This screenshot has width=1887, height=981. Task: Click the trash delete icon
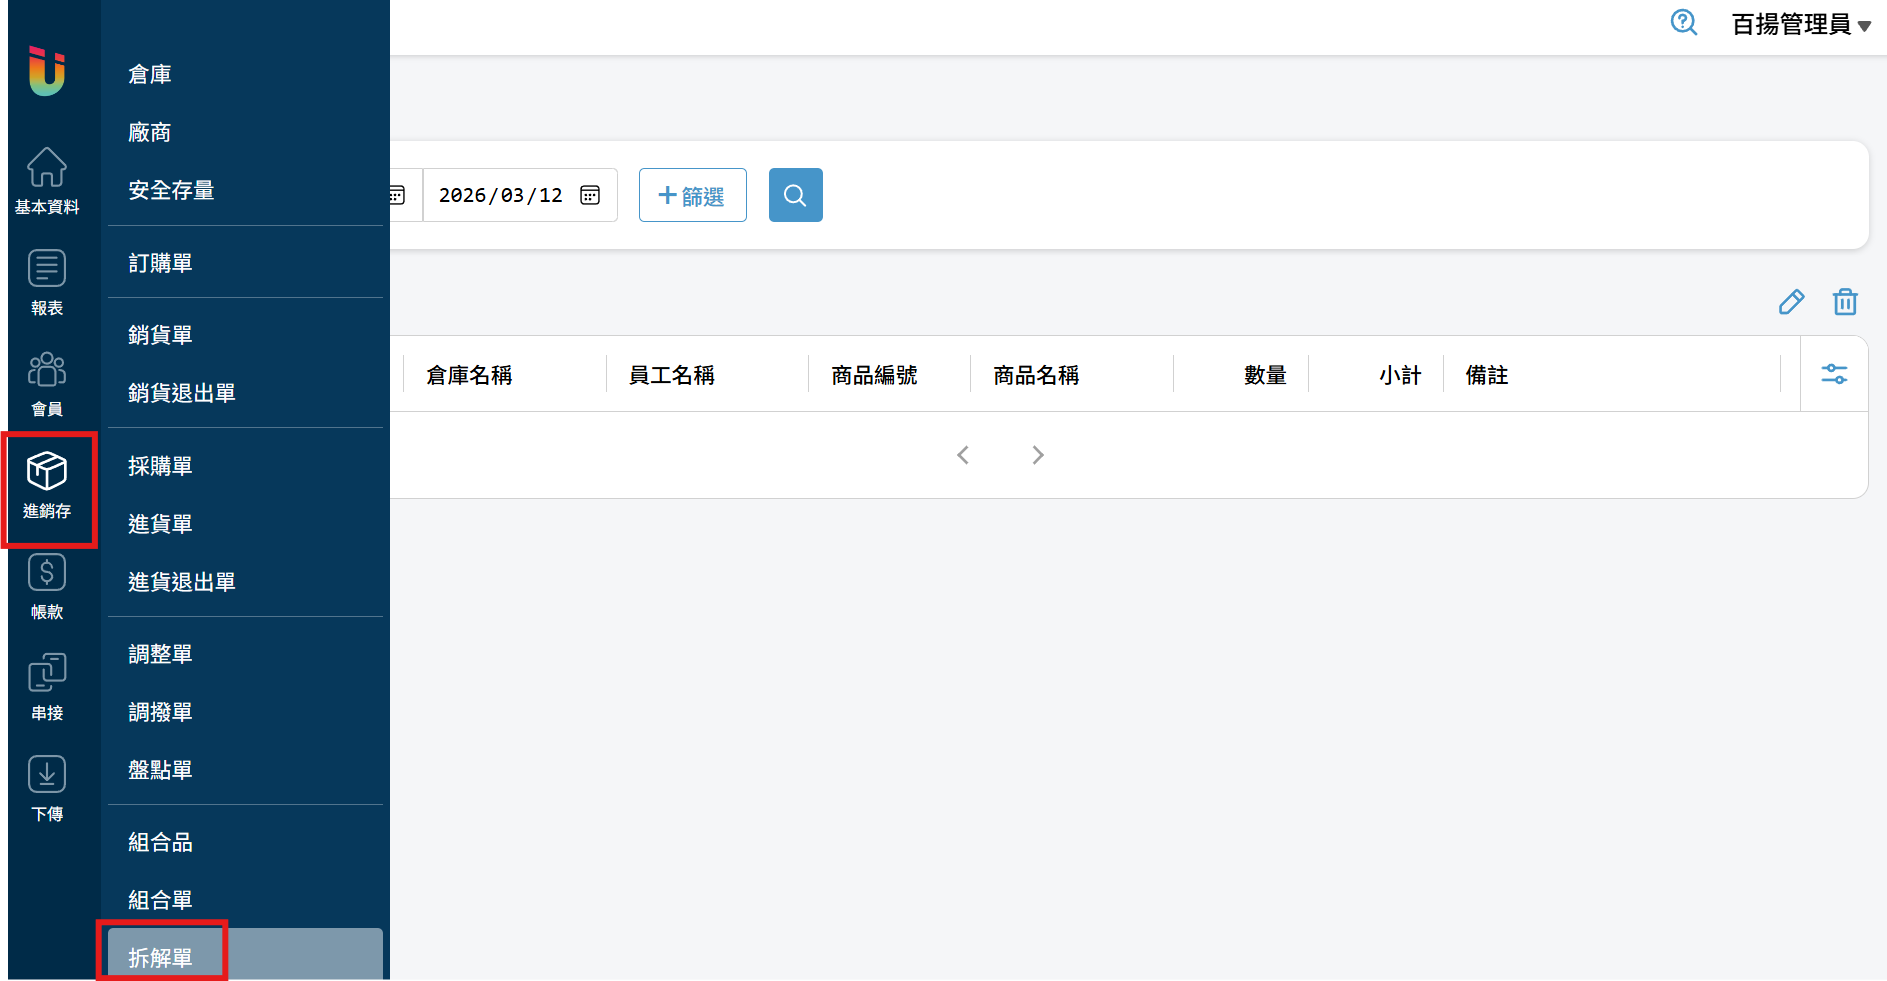[1845, 302]
